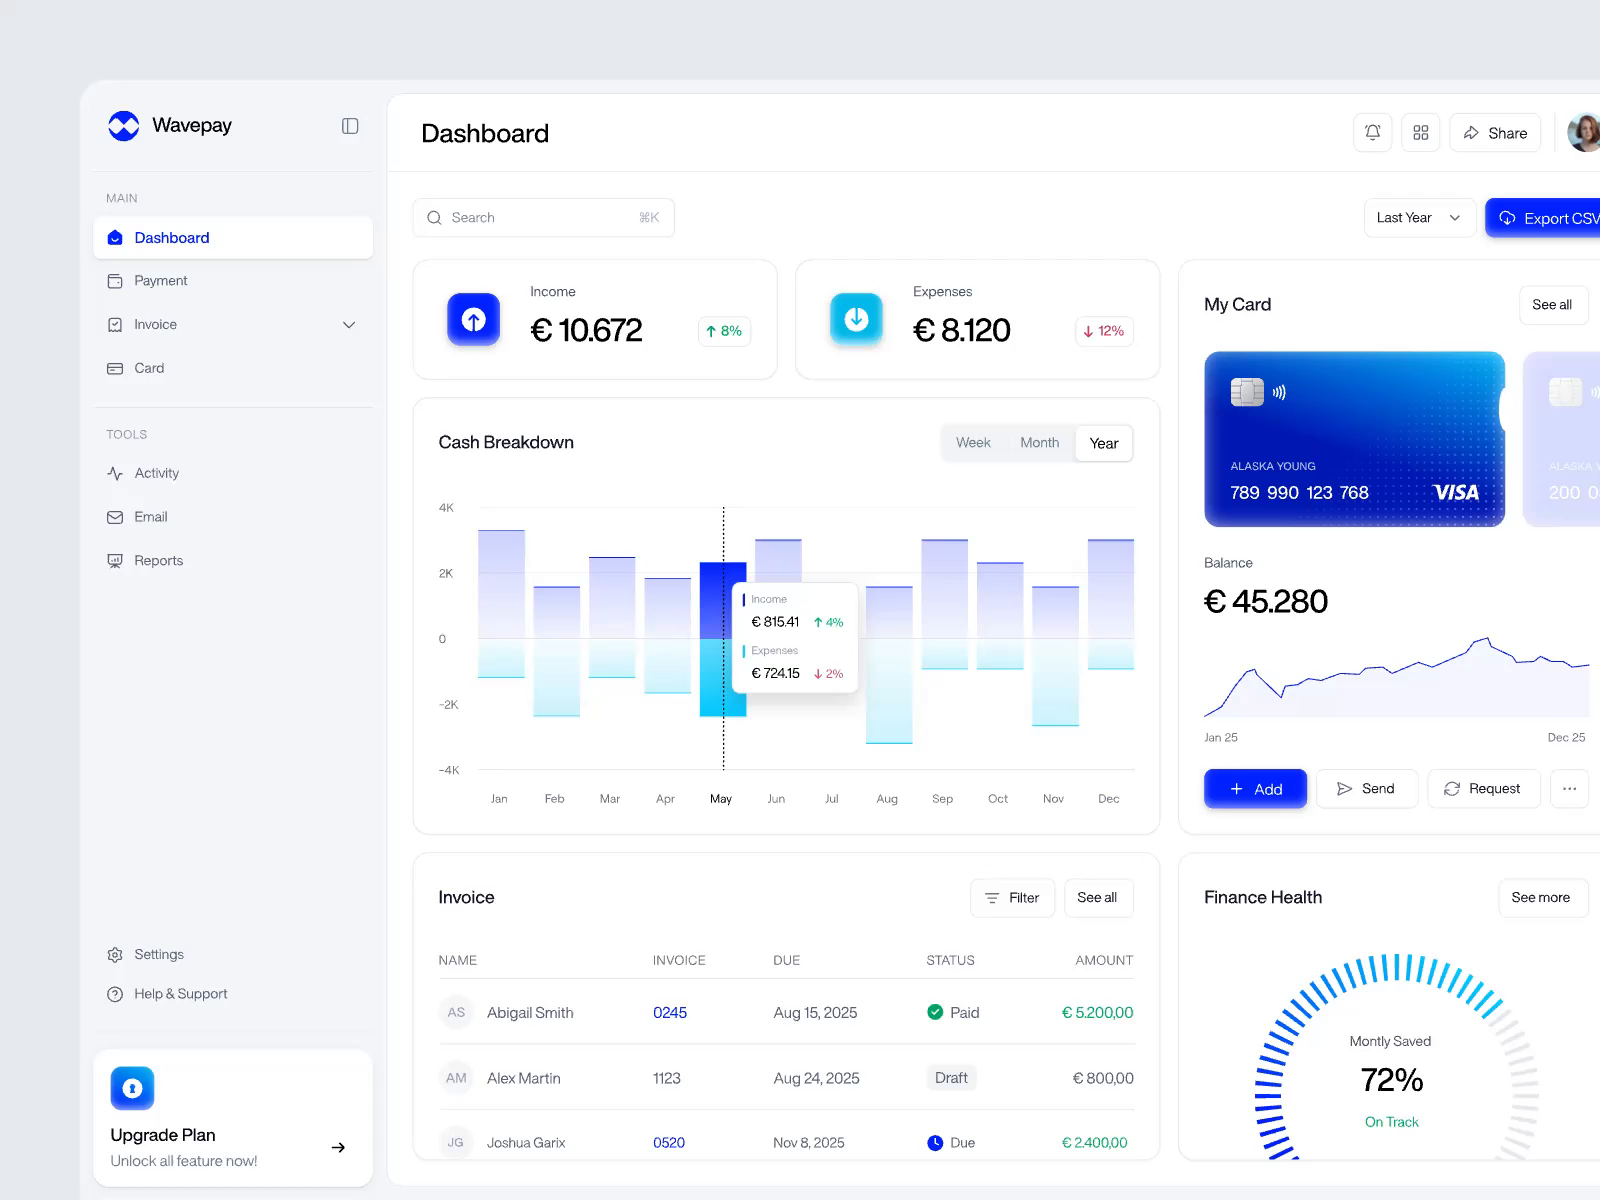Image resolution: width=1600 pixels, height=1200 pixels.
Task: Switch Cash Breakdown to Week view
Action: [973, 443]
